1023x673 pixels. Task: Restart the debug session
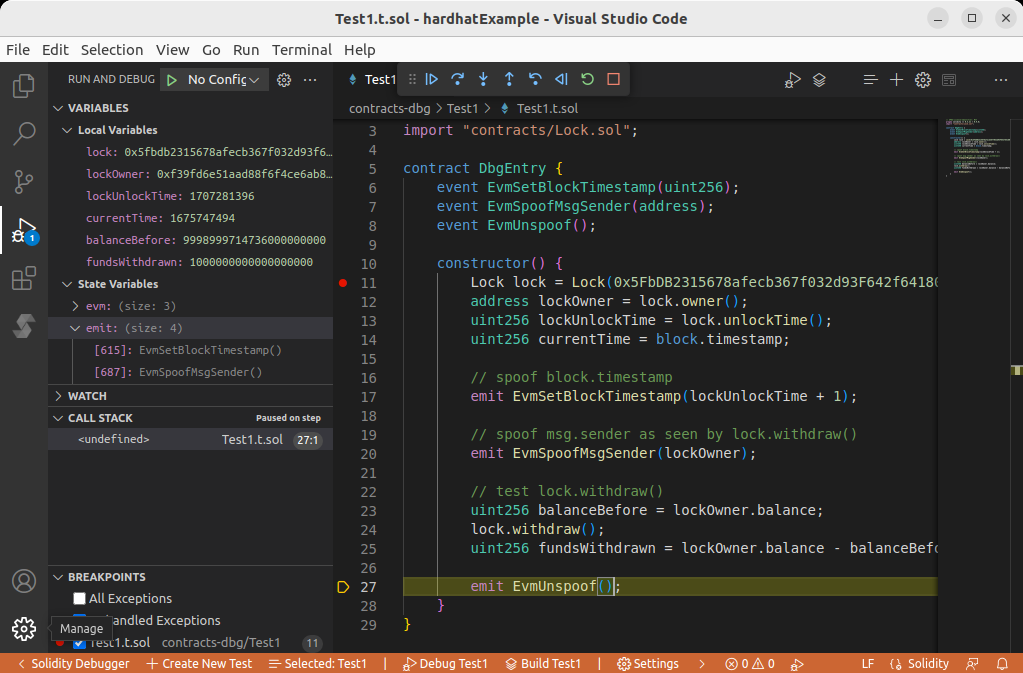click(587, 79)
